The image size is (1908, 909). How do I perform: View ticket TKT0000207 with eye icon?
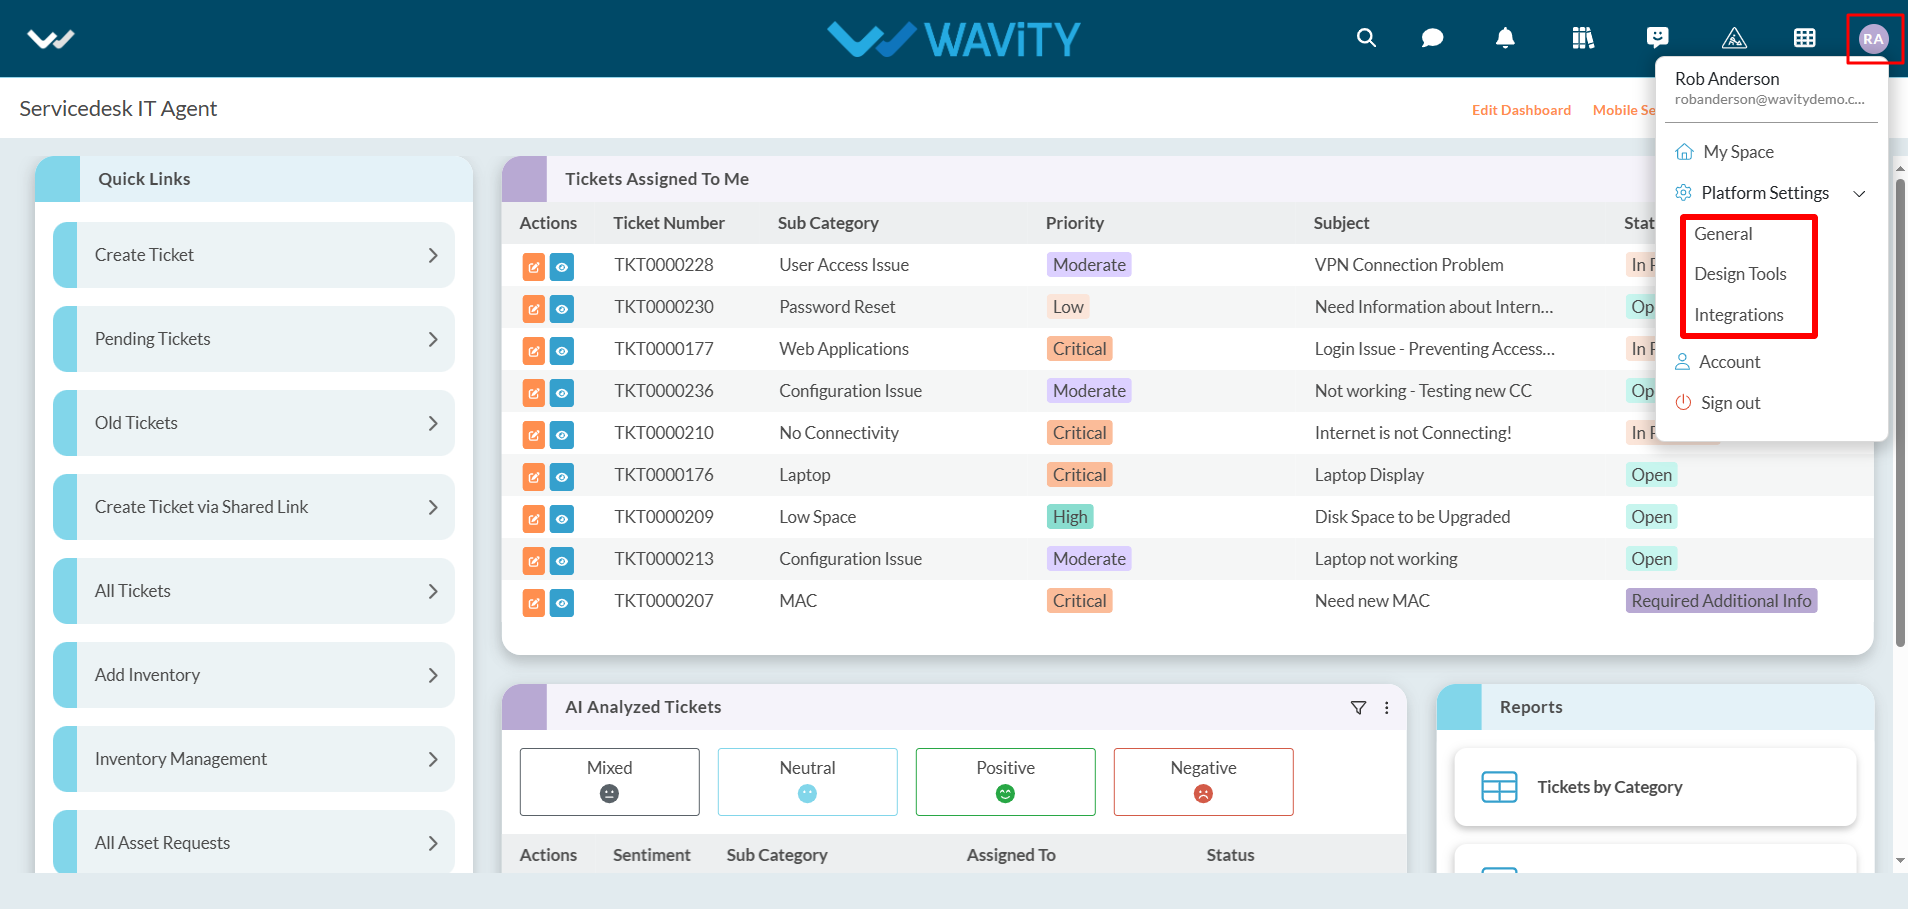point(562,603)
